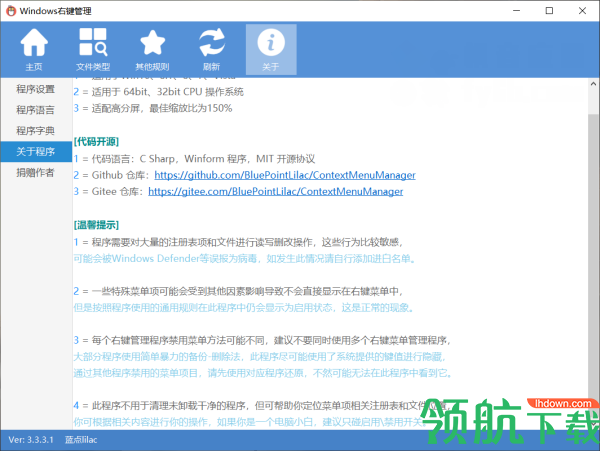Open the Gitee ContextMenuManager repository link

coord(276,191)
